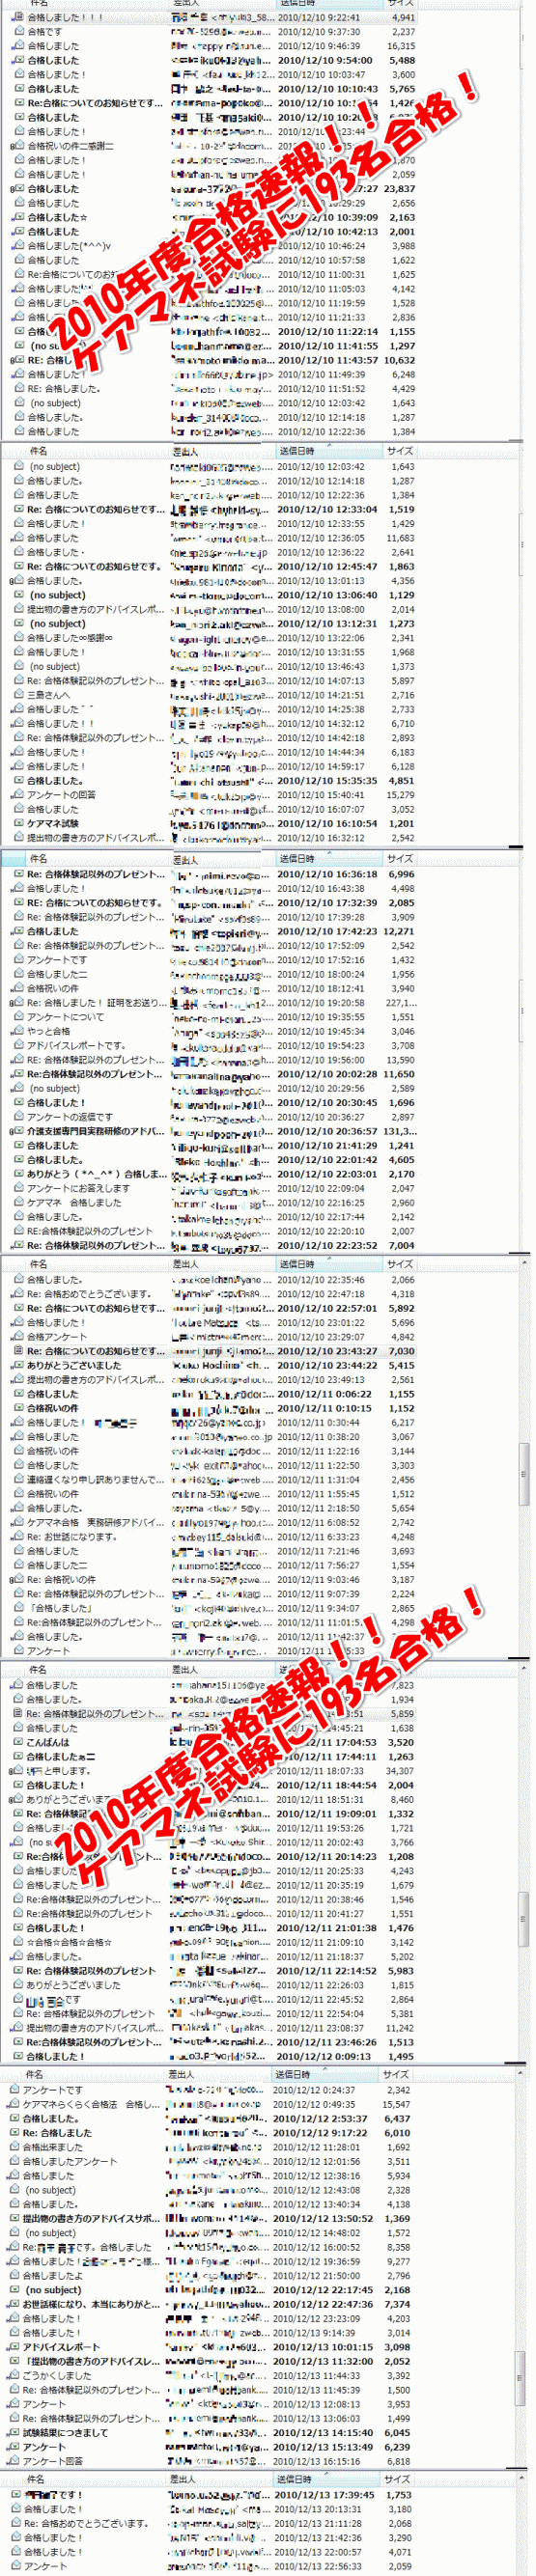This screenshot has height=2576, width=536.
Task: Expand thread marker beside '合格祝いの件ご感謝ニ' email
Action: tap(10, 147)
